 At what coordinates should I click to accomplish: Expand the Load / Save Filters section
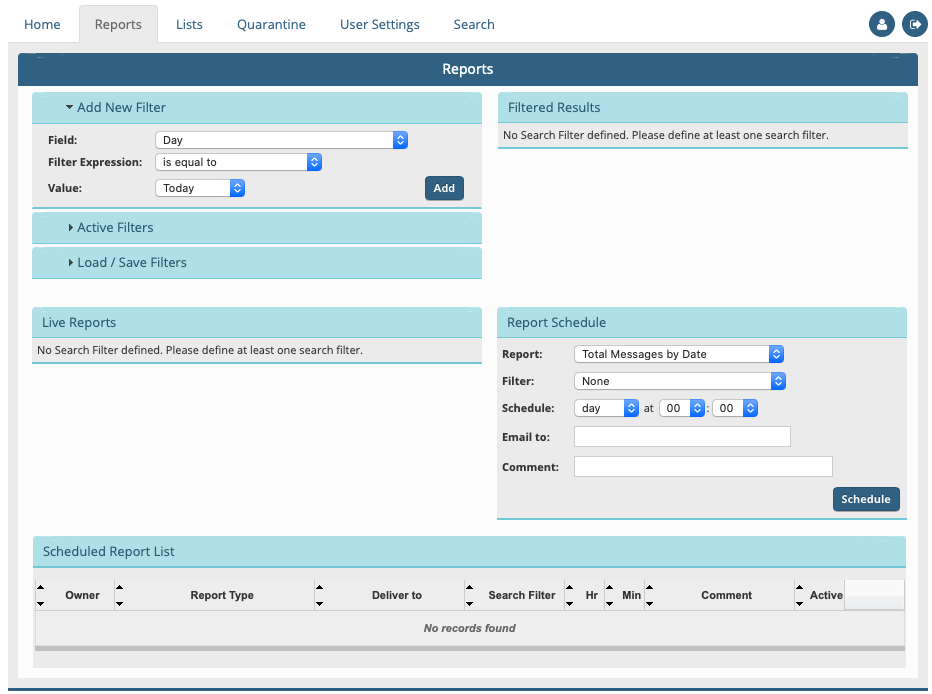131,263
